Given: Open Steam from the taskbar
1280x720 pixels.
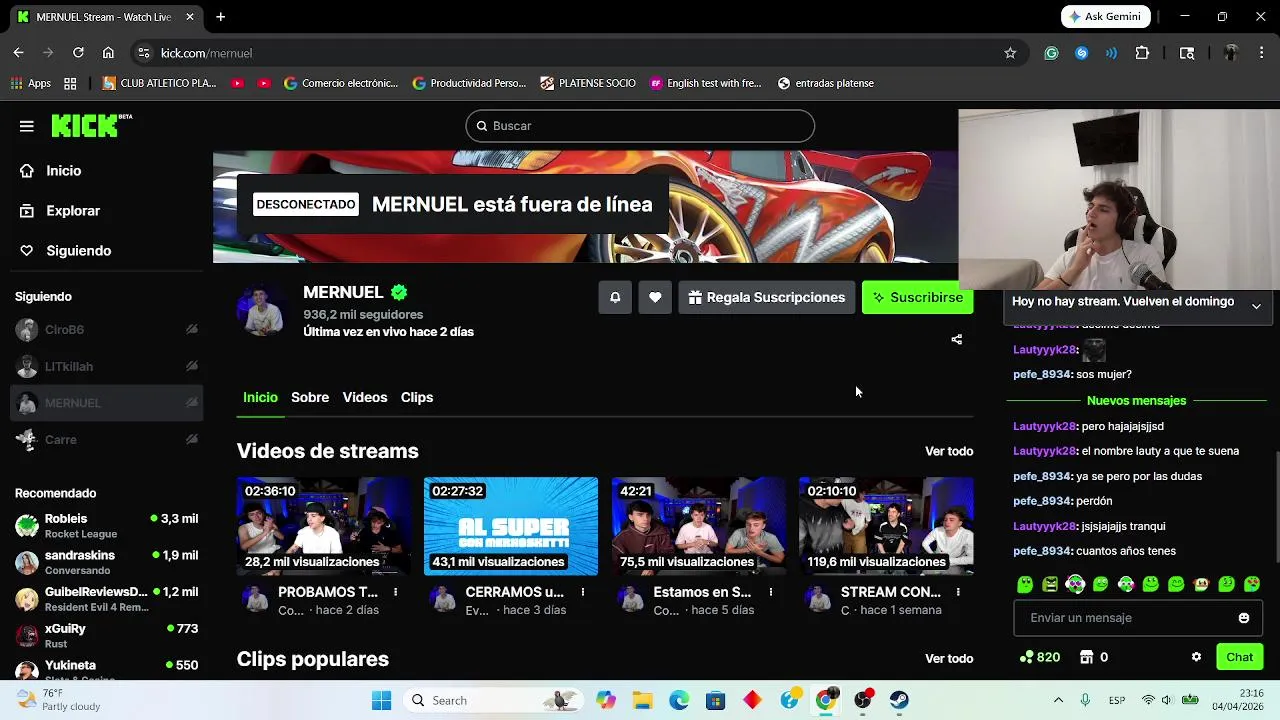Looking at the screenshot, I should pyautogui.click(x=899, y=700).
